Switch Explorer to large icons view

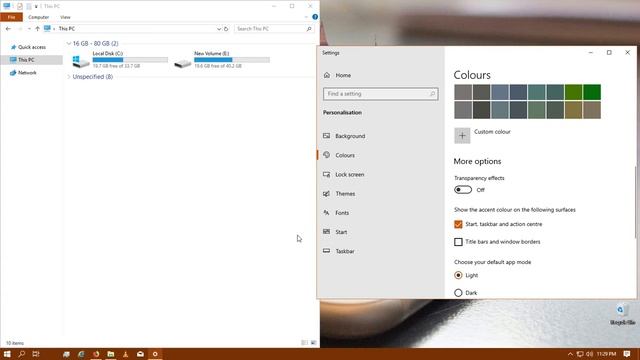click(x=313, y=343)
